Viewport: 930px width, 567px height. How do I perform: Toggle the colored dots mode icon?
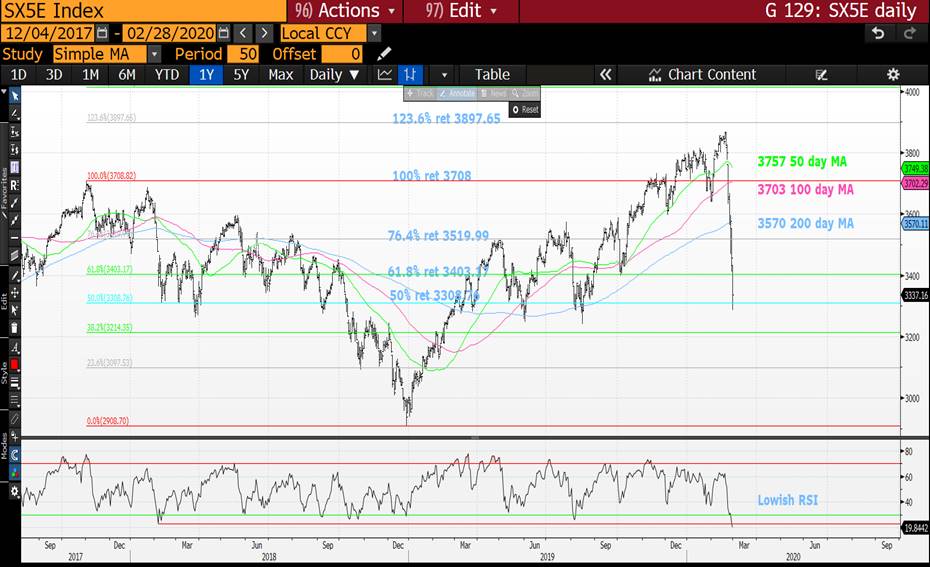pos(15,473)
